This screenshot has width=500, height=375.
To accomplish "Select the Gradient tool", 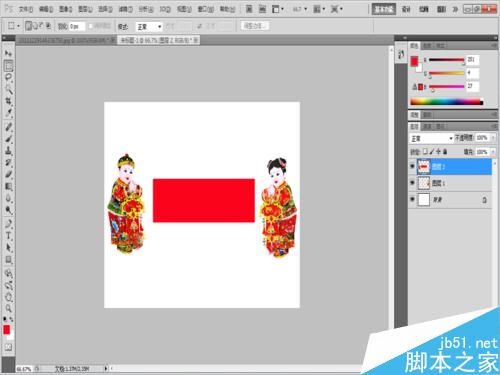I will 8,187.
